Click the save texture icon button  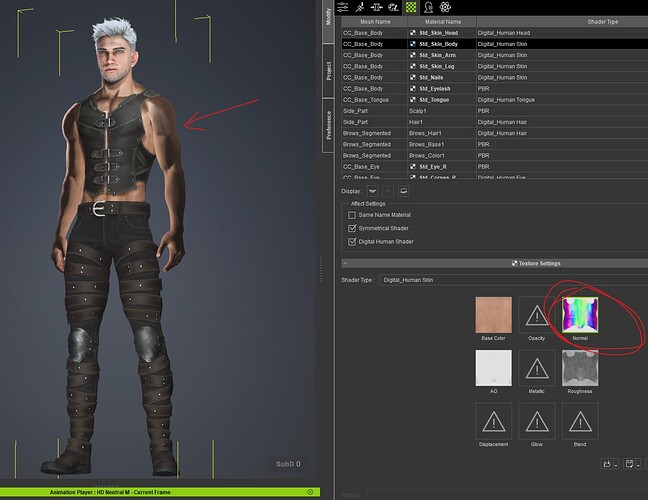pyautogui.click(x=630, y=463)
